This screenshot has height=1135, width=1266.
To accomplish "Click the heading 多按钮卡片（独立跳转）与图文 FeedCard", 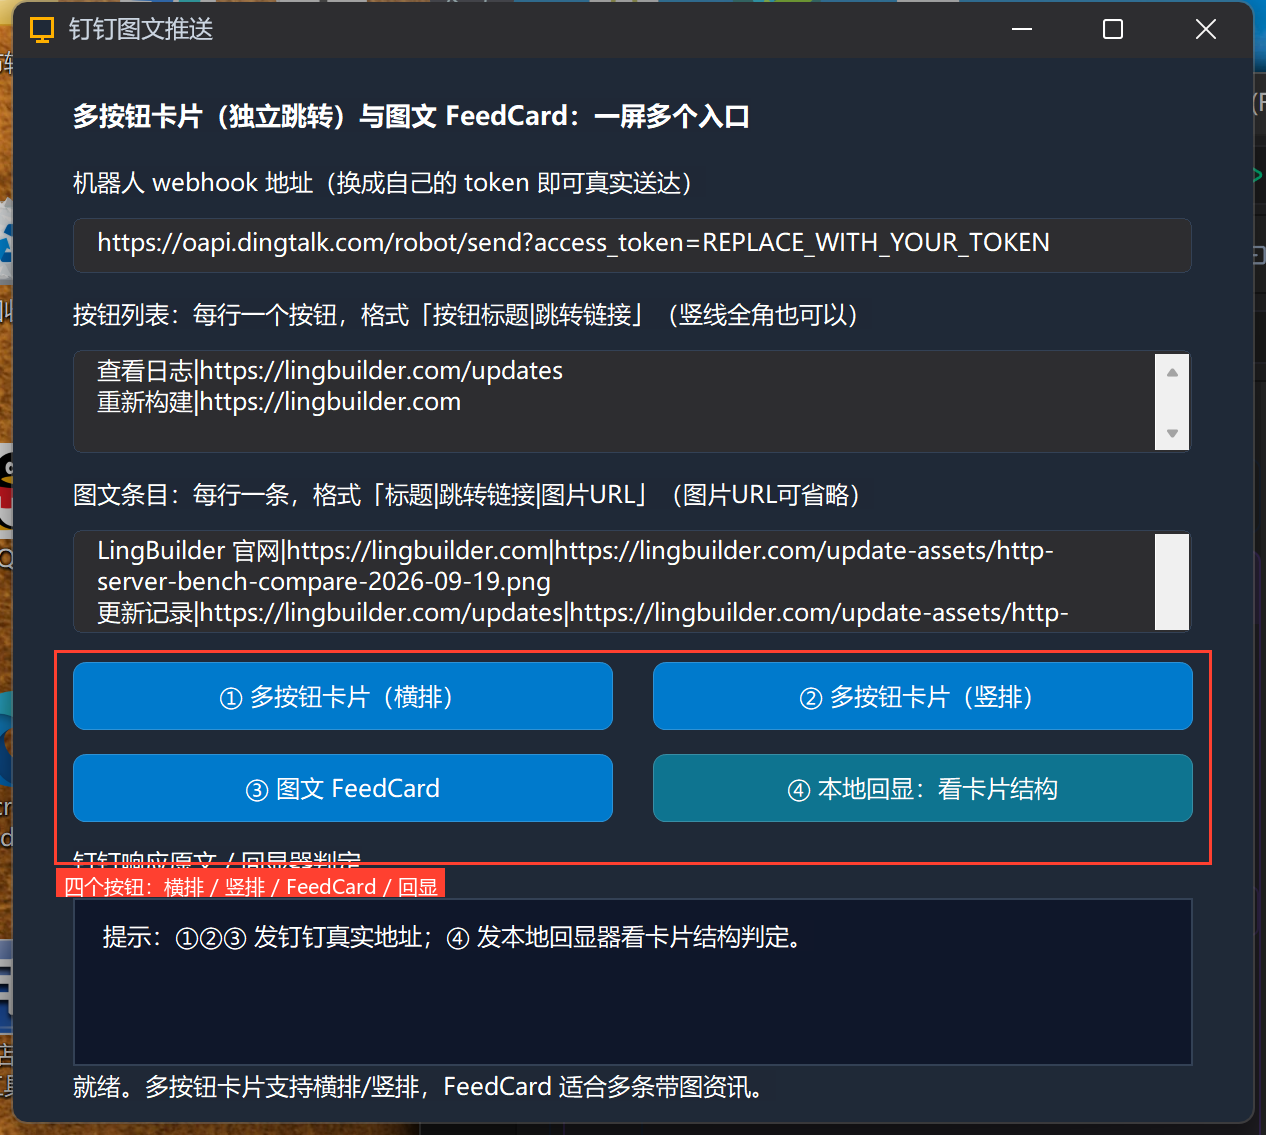I will click(x=411, y=116).
